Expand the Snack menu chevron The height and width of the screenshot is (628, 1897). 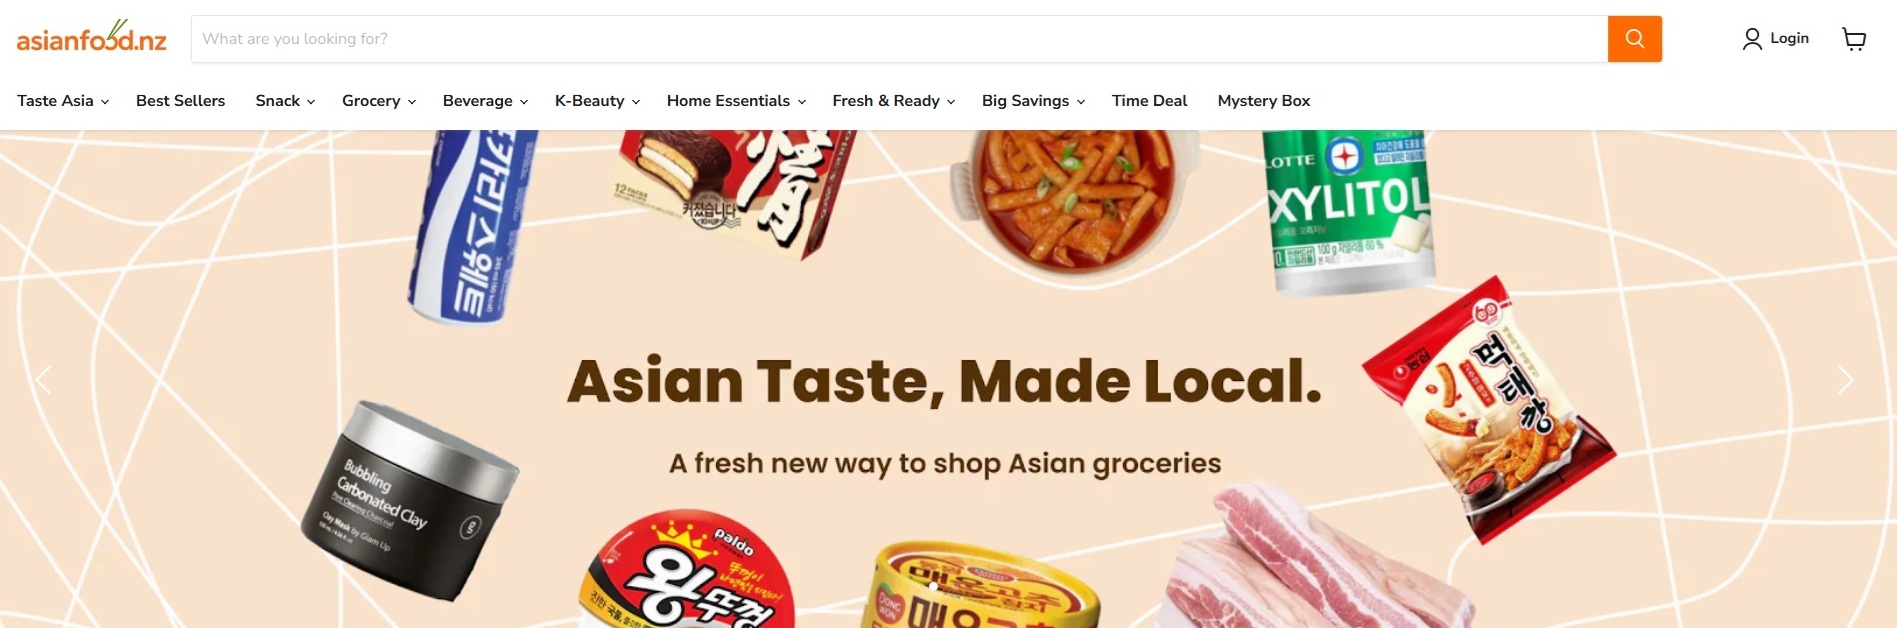311,102
